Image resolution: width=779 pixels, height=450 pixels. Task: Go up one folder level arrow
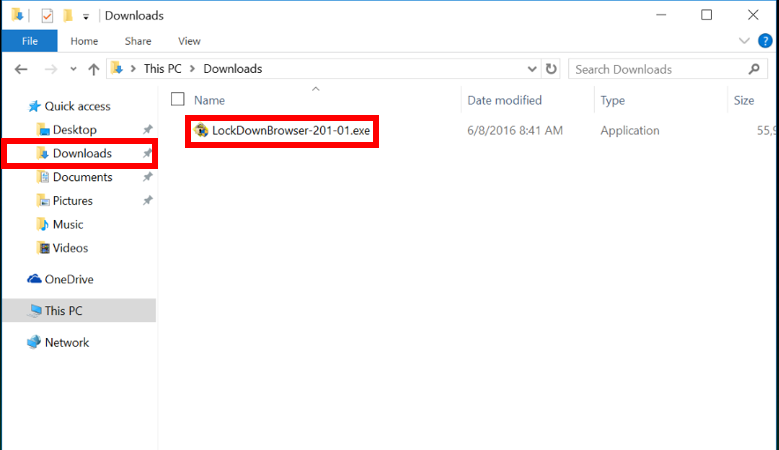click(93, 69)
